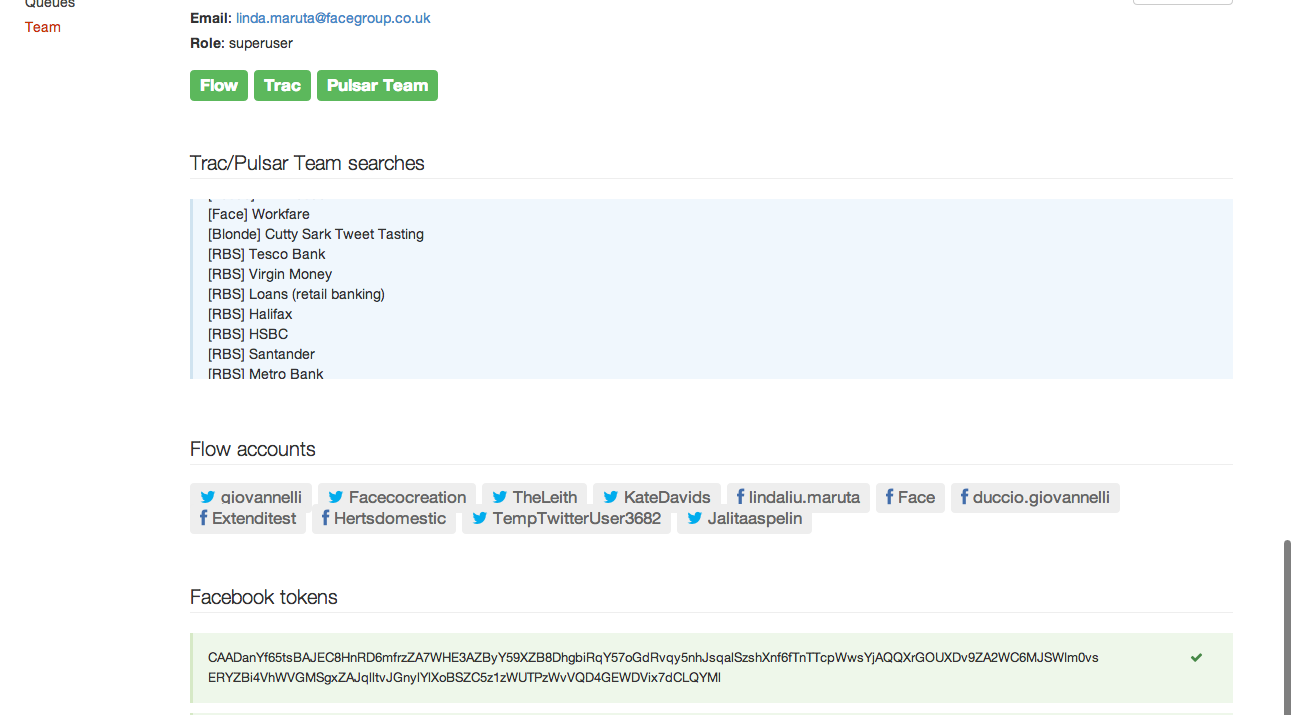Open Queues in the left sidebar
This screenshot has height=715, width=1293.
point(50,4)
